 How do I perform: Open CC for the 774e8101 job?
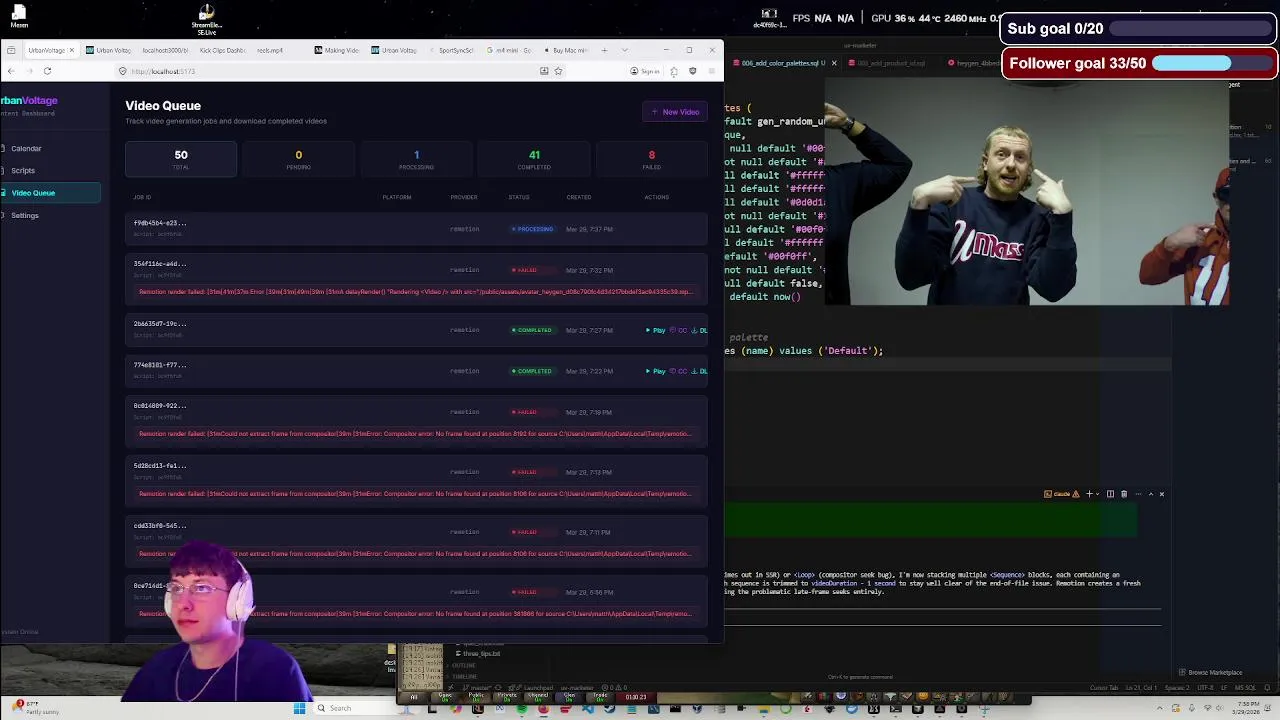pyautogui.click(x=679, y=371)
